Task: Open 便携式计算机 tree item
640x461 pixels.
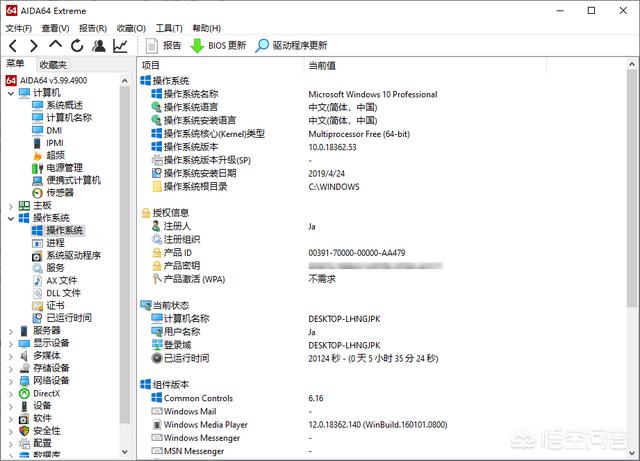Action: point(67,180)
